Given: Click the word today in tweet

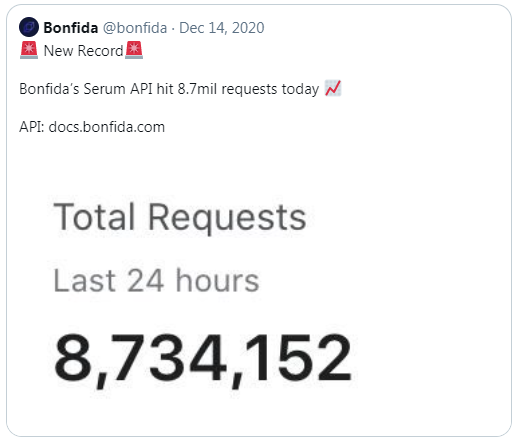Looking at the screenshot, I should [x=300, y=89].
